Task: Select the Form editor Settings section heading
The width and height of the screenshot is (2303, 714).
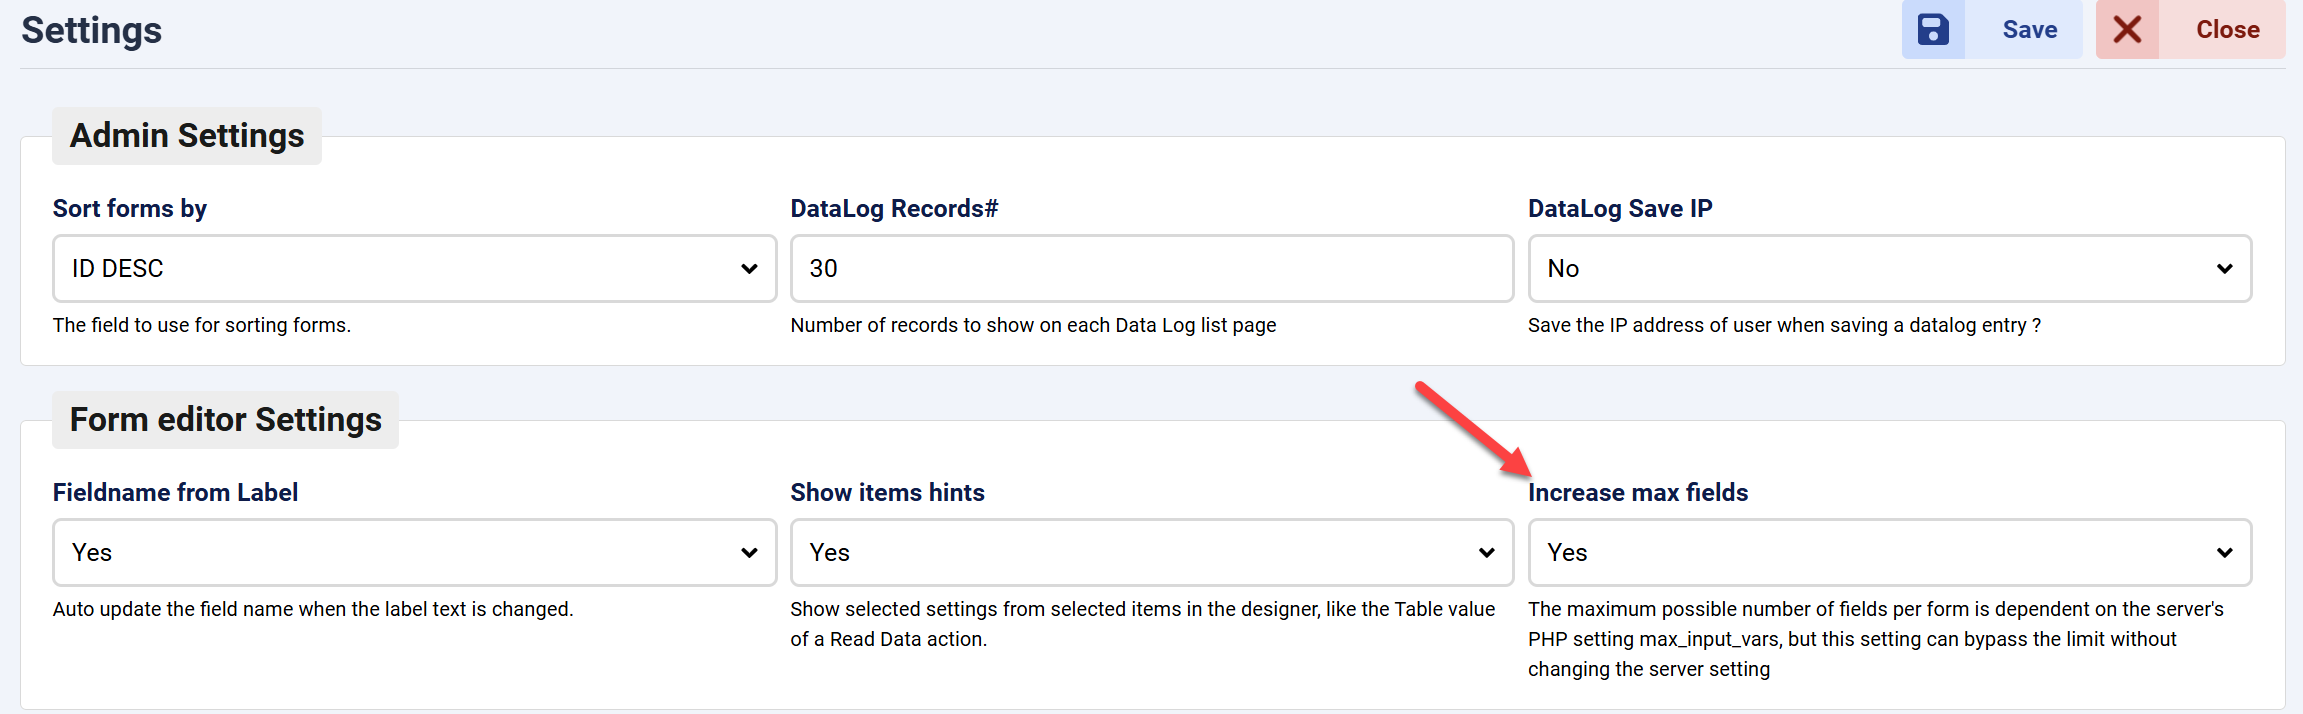Action: [x=225, y=419]
